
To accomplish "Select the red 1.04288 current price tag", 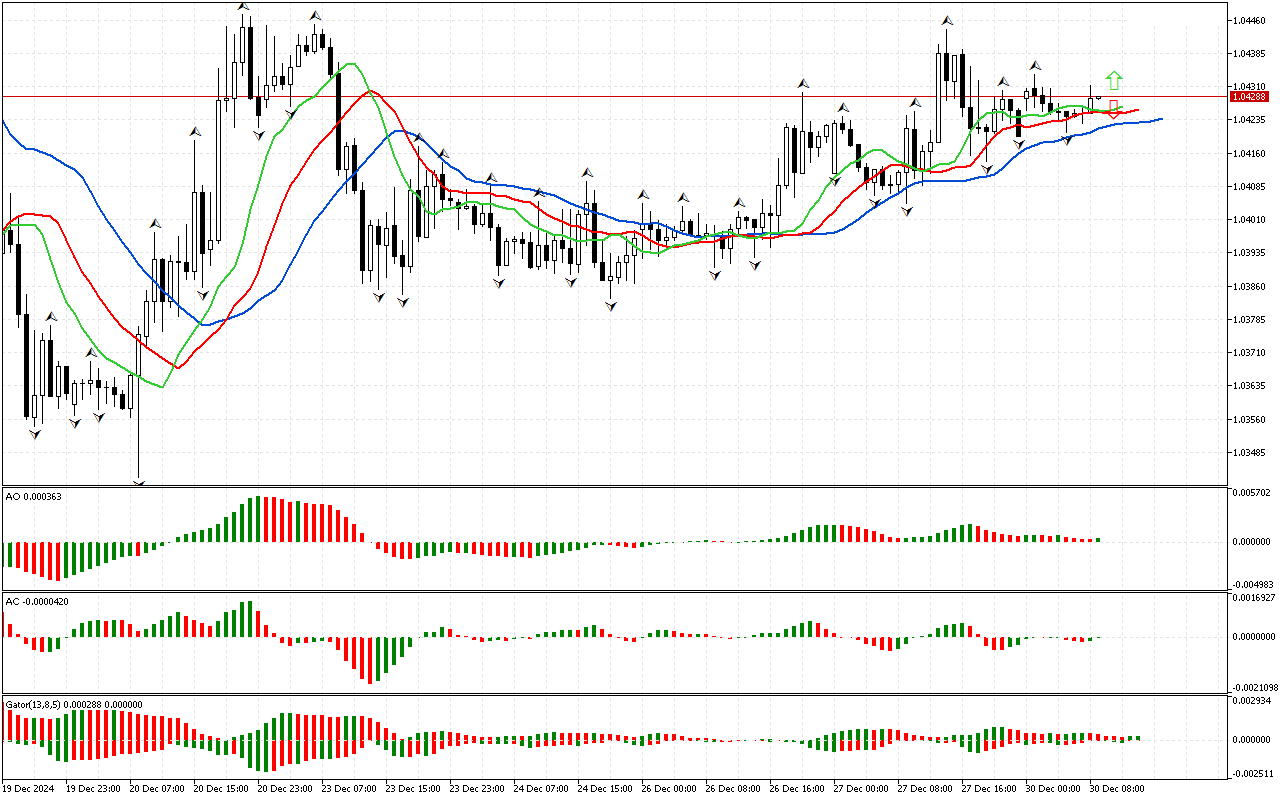I will [x=1250, y=96].
